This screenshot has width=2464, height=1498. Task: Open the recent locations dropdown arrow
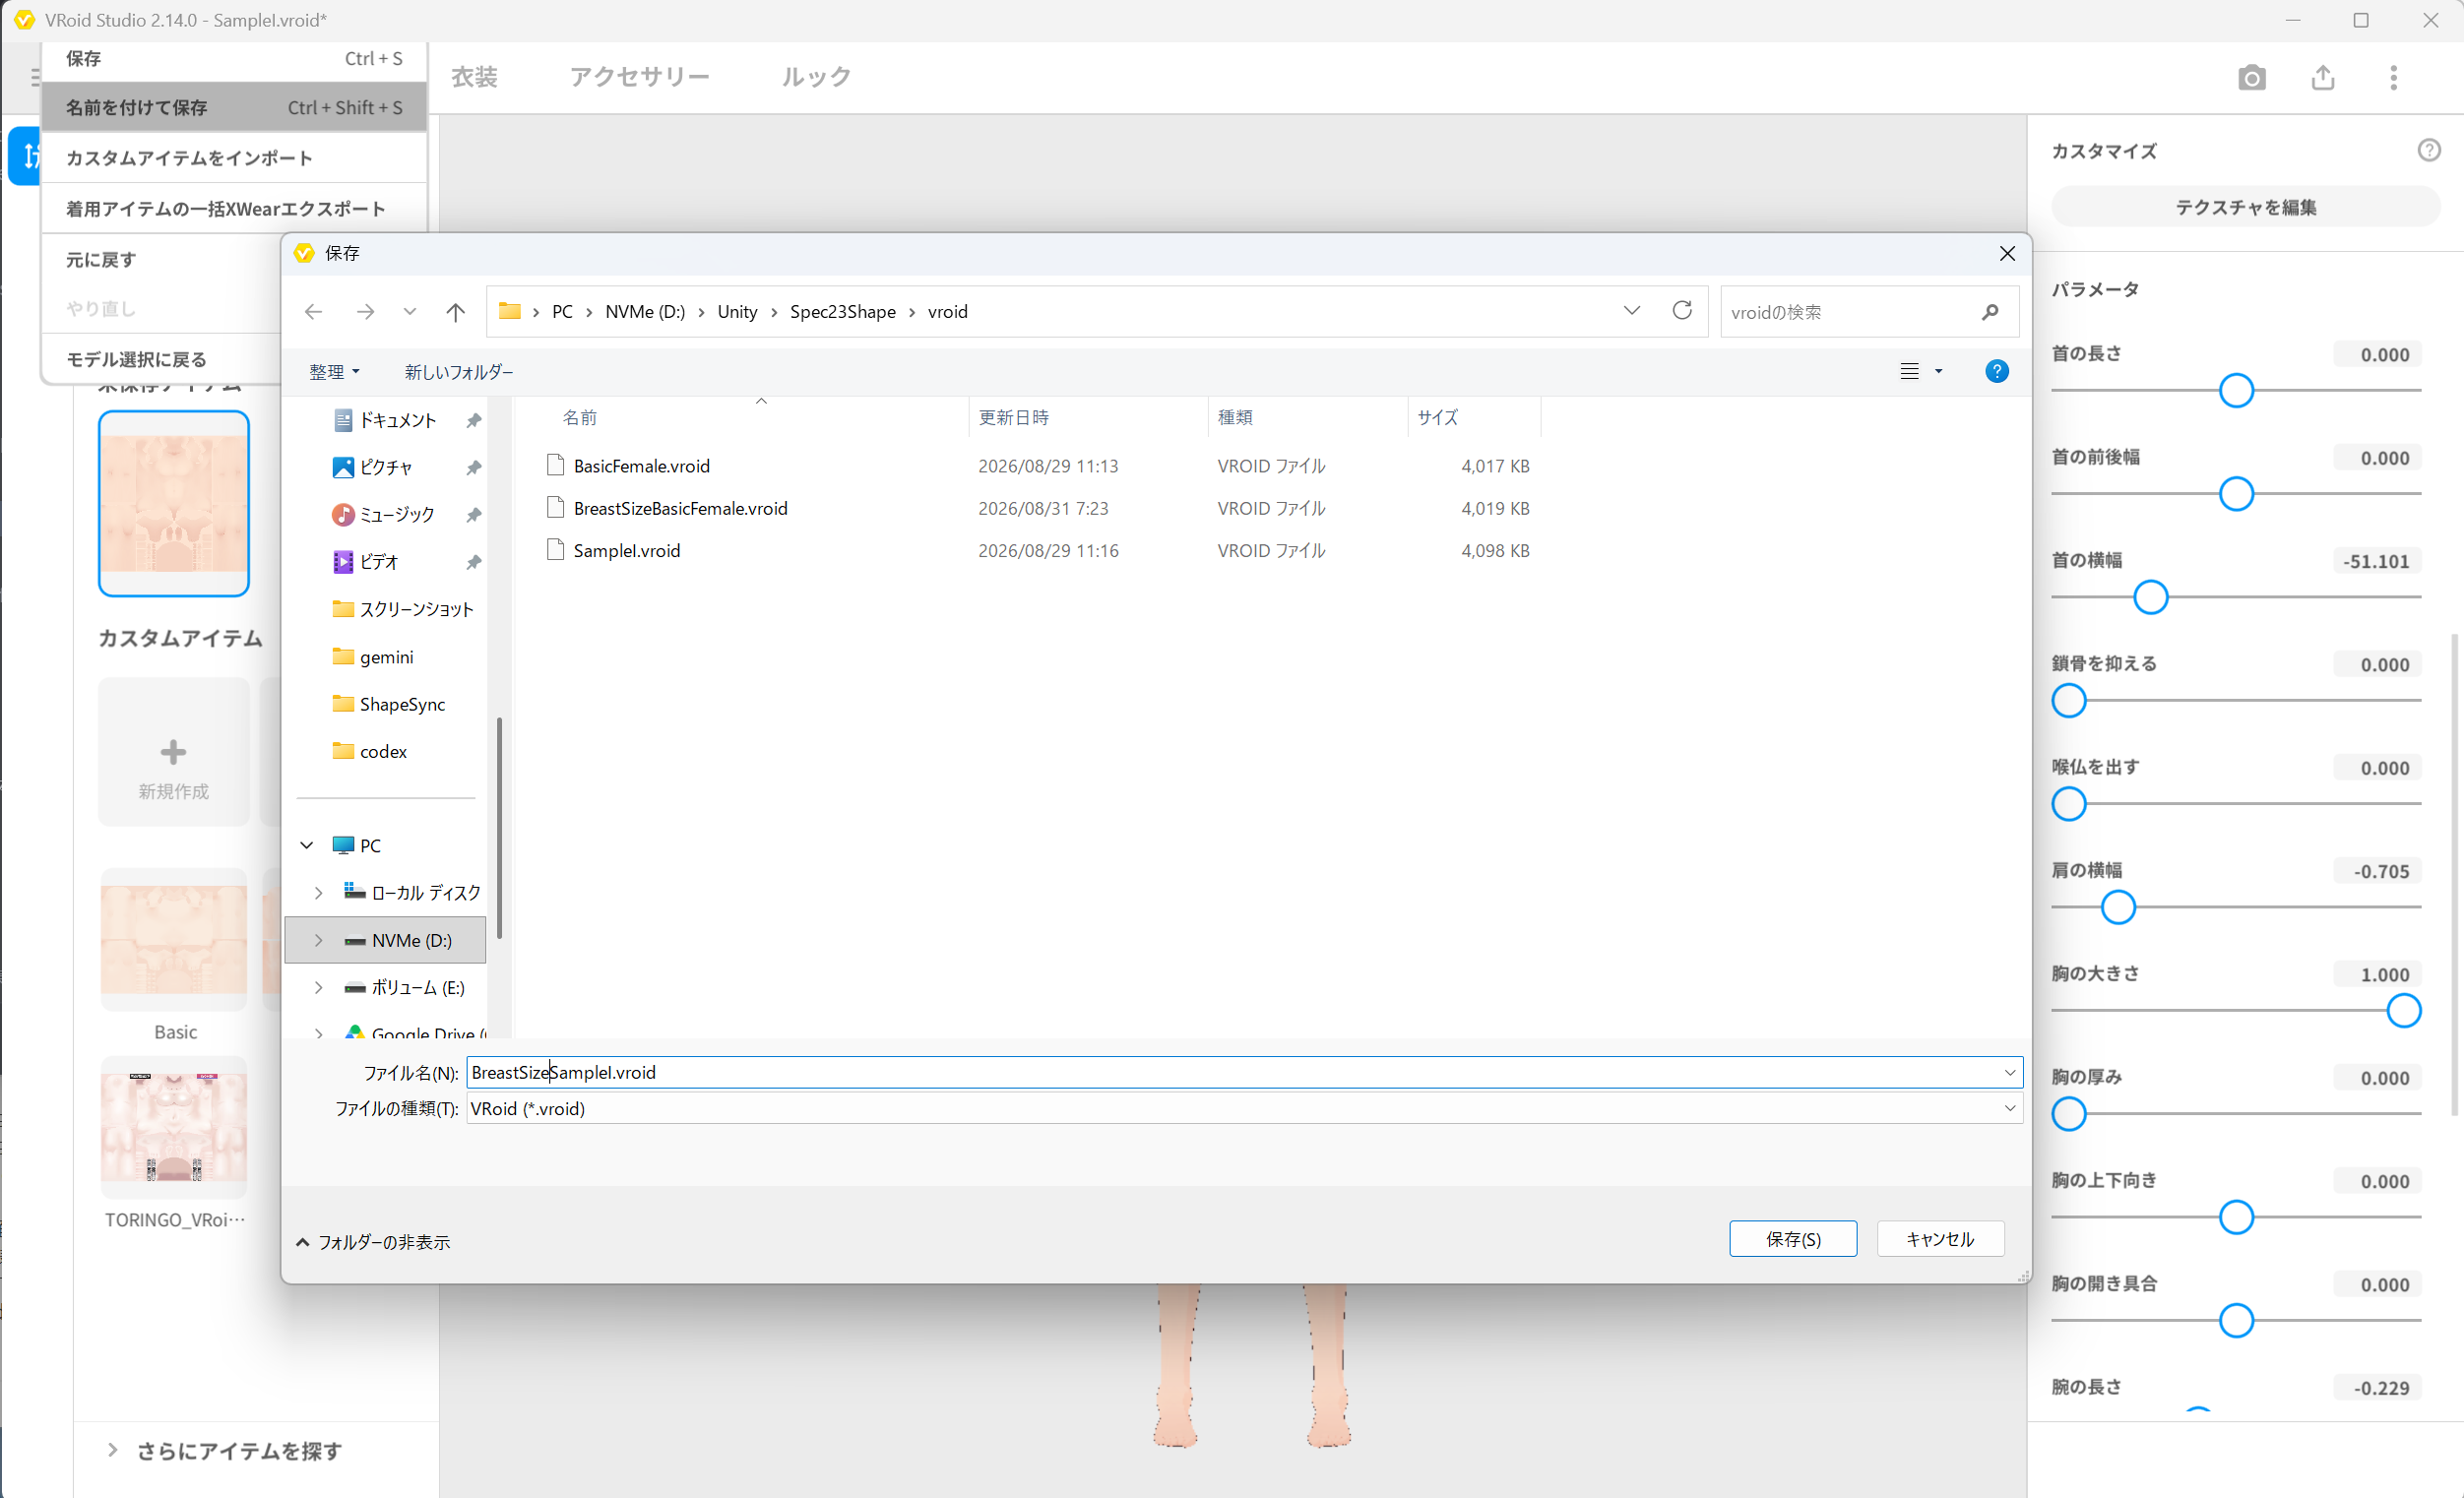tap(410, 312)
